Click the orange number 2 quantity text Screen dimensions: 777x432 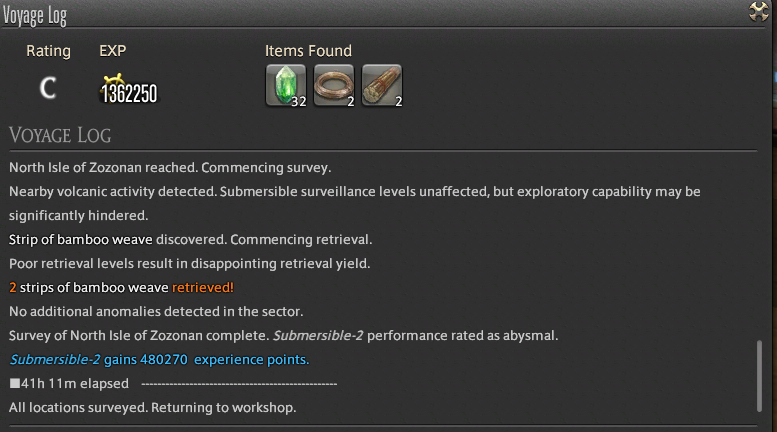click(x=13, y=288)
